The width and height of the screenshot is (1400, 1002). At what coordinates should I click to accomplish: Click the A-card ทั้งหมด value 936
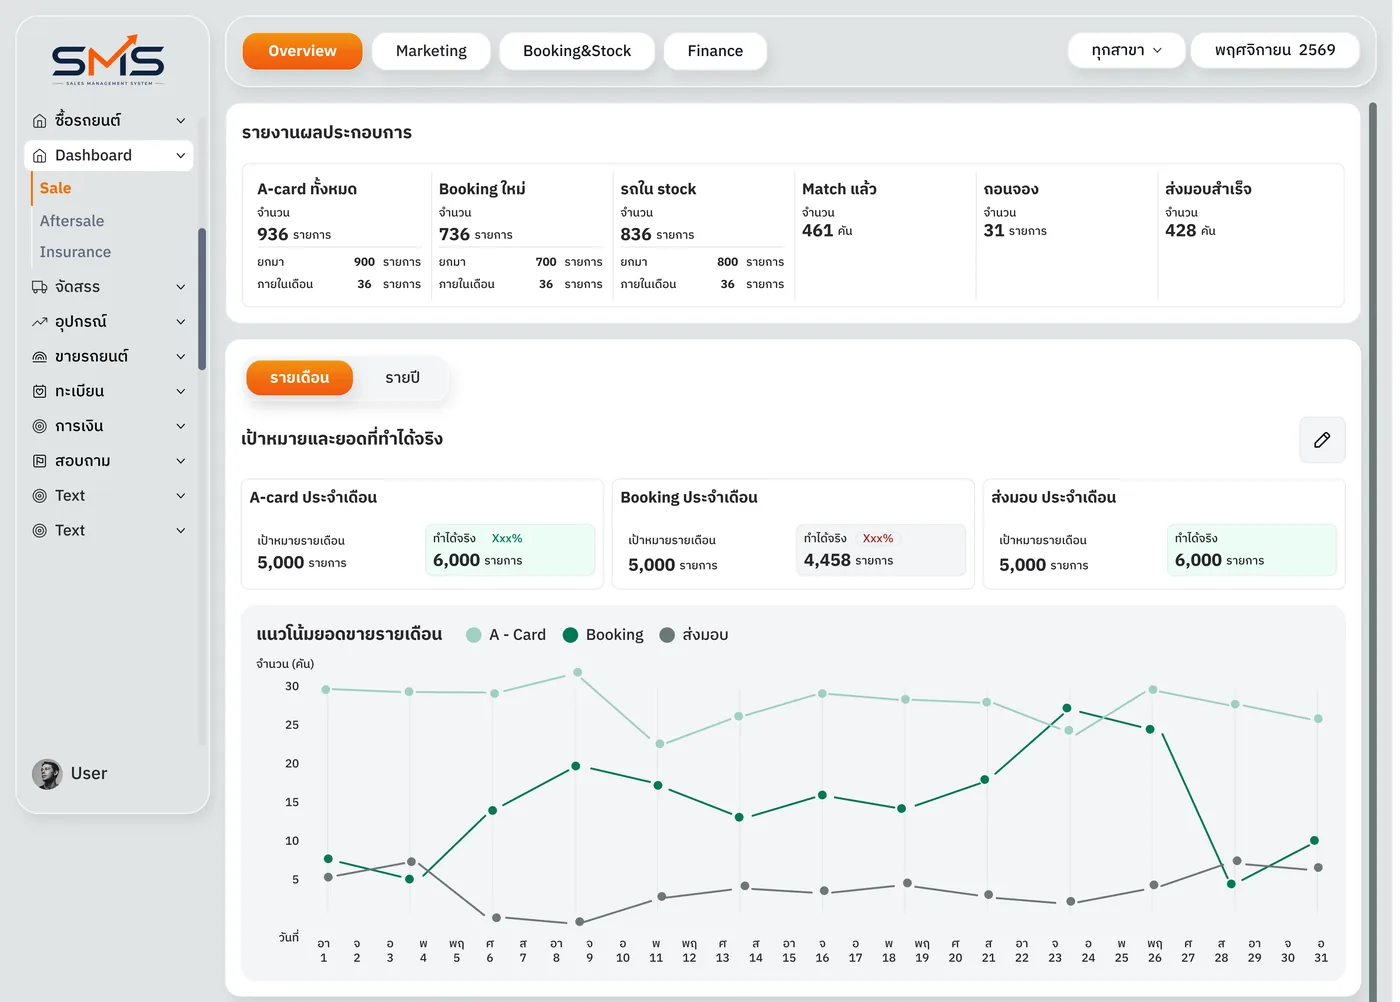point(273,234)
